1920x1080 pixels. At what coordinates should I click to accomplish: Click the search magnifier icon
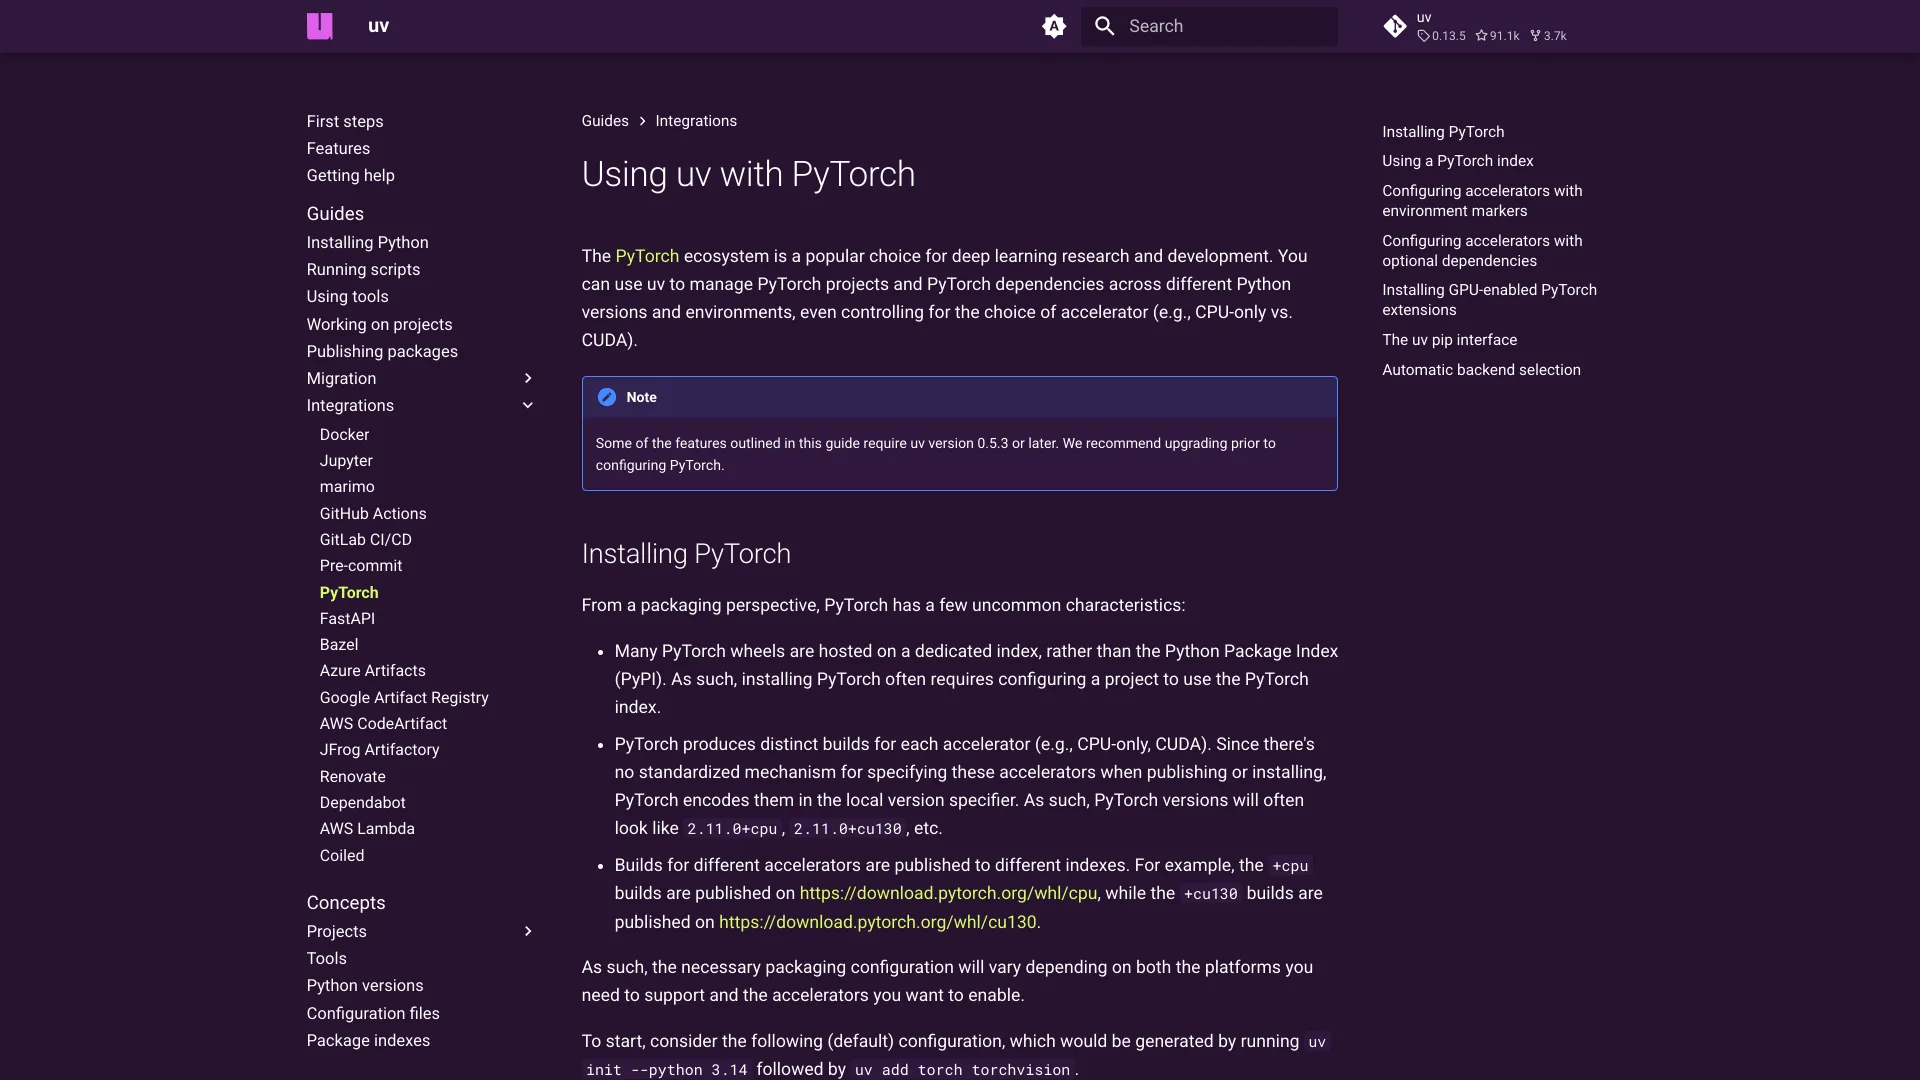(1105, 26)
